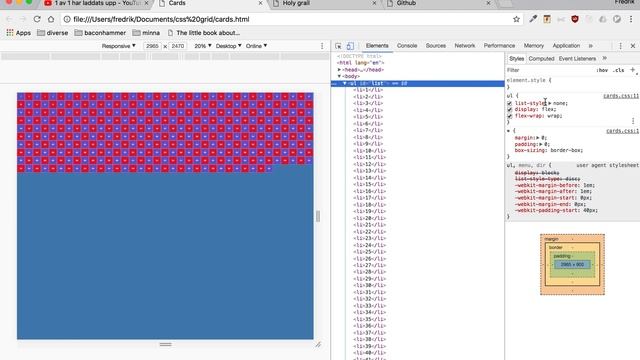The image size is (640, 360).
Task: Reload the page with the refresh icon
Action: (x=37, y=19)
